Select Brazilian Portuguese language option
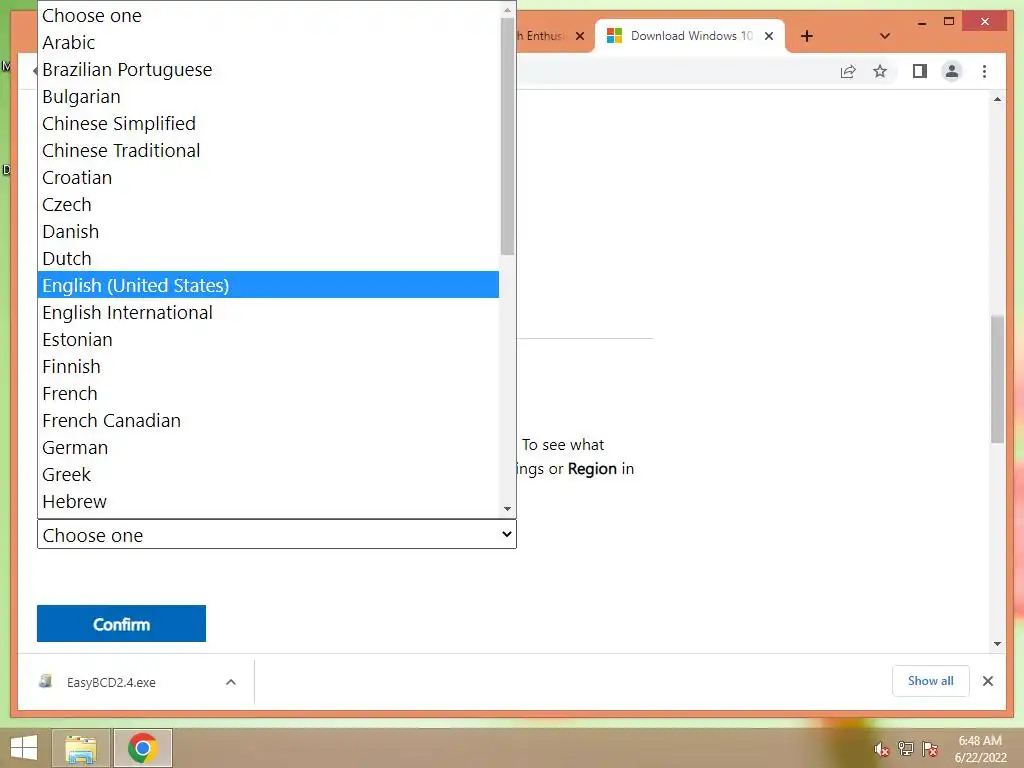 (x=268, y=69)
